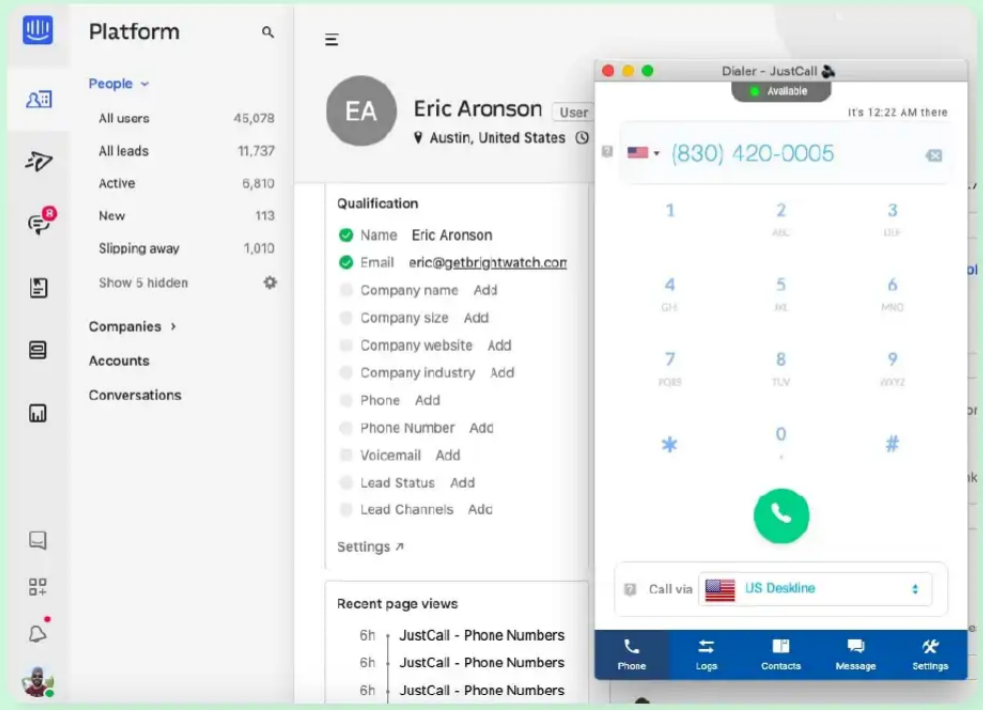The image size is (983, 710).
Task: Open the Outbound paper plane icon
Action: click(x=38, y=162)
